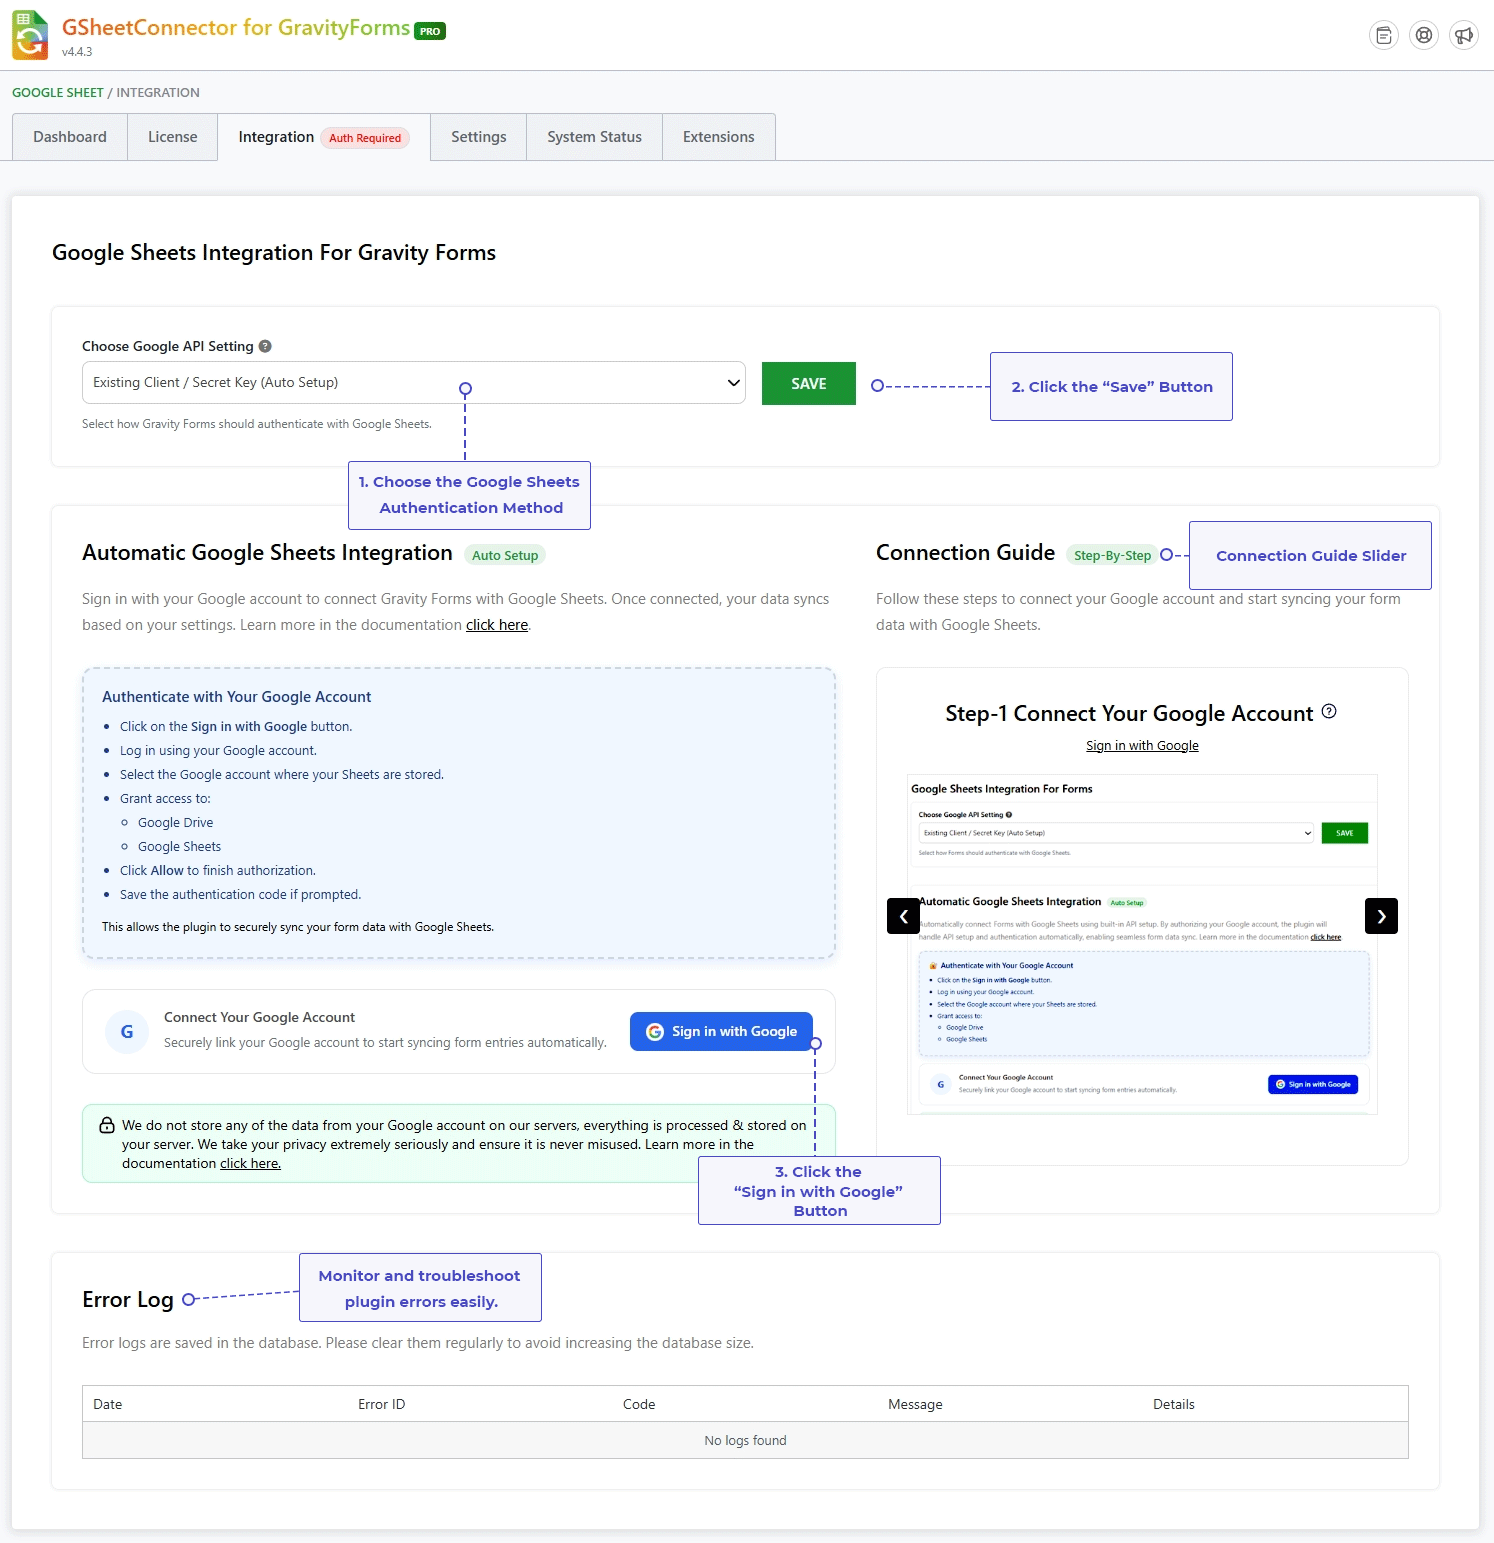Open the documentation icon in header
Screen dimensions: 1494x1543
coord(1384,36)
